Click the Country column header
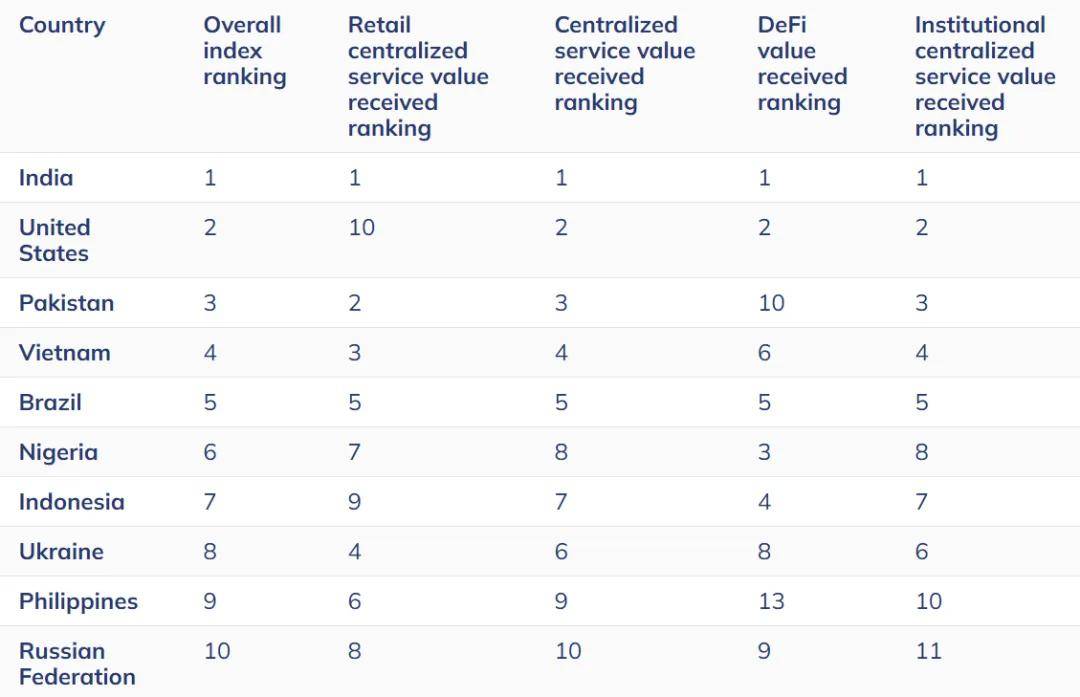This screenshot has width=1080, height=697. click(x=62, y=25)
